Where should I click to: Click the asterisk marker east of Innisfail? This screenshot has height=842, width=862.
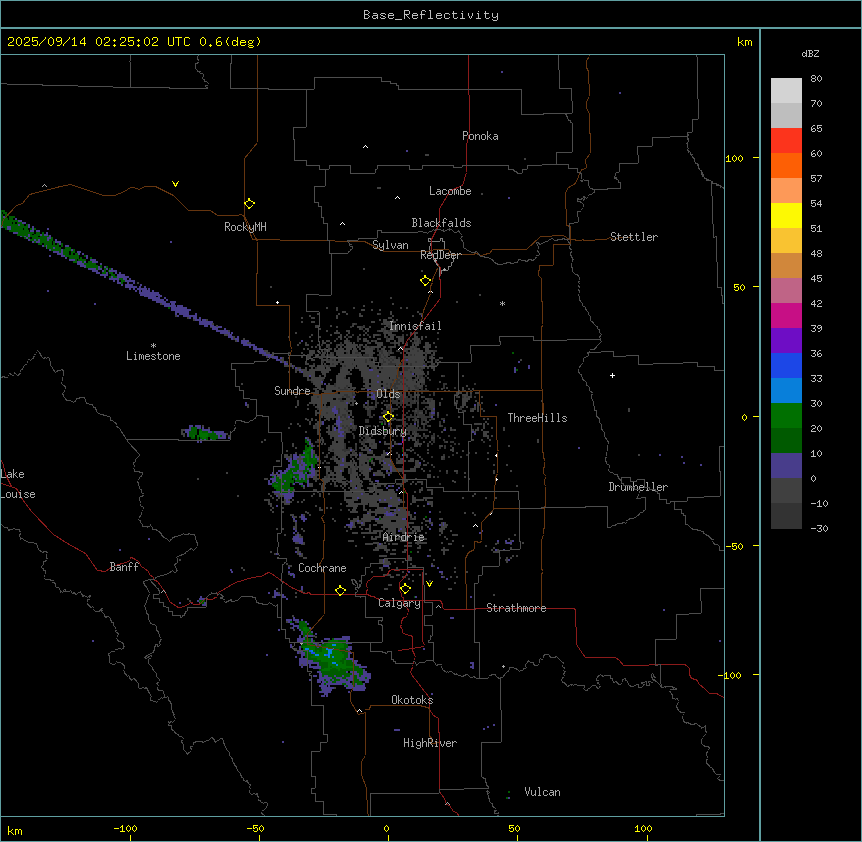pos(502,303)
